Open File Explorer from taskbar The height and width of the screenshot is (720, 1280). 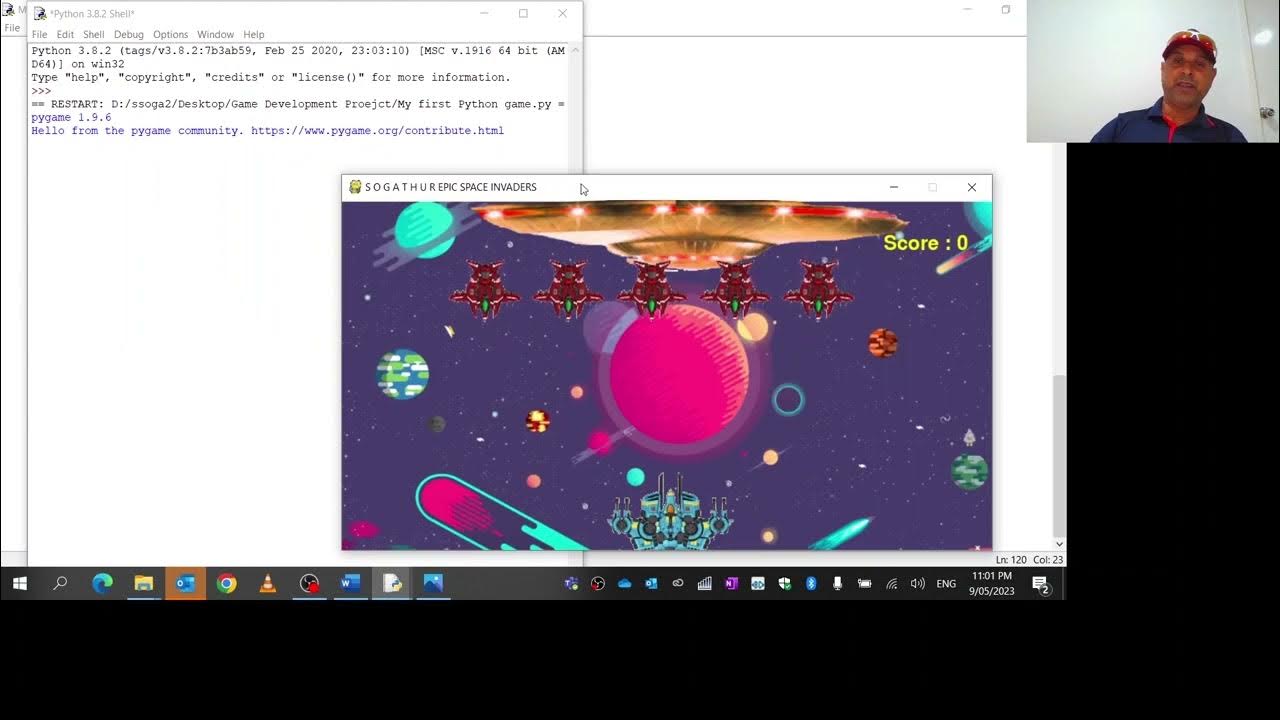(144, 583)
